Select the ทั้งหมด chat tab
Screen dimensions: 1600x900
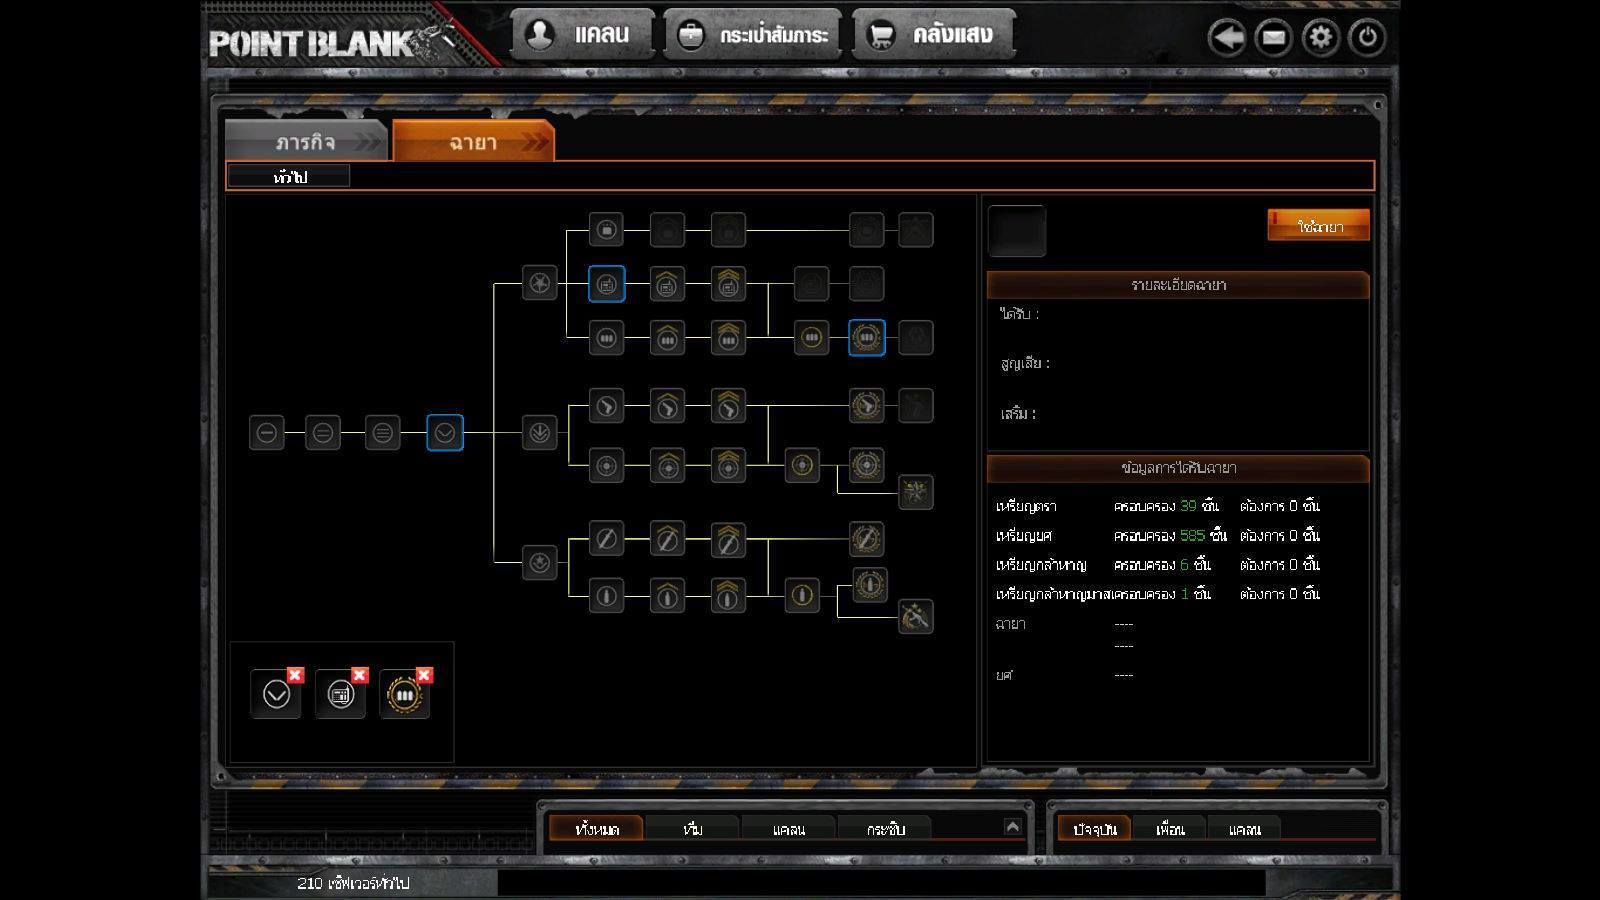point(597,828)
